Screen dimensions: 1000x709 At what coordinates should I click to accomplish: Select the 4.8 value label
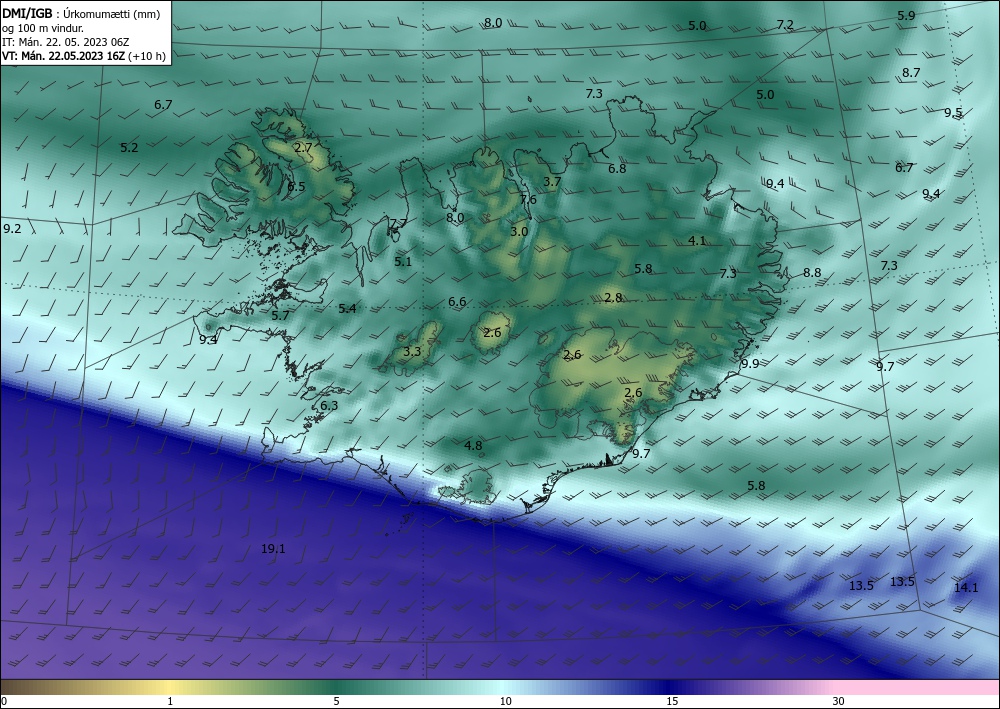click(x=473, y=446)
